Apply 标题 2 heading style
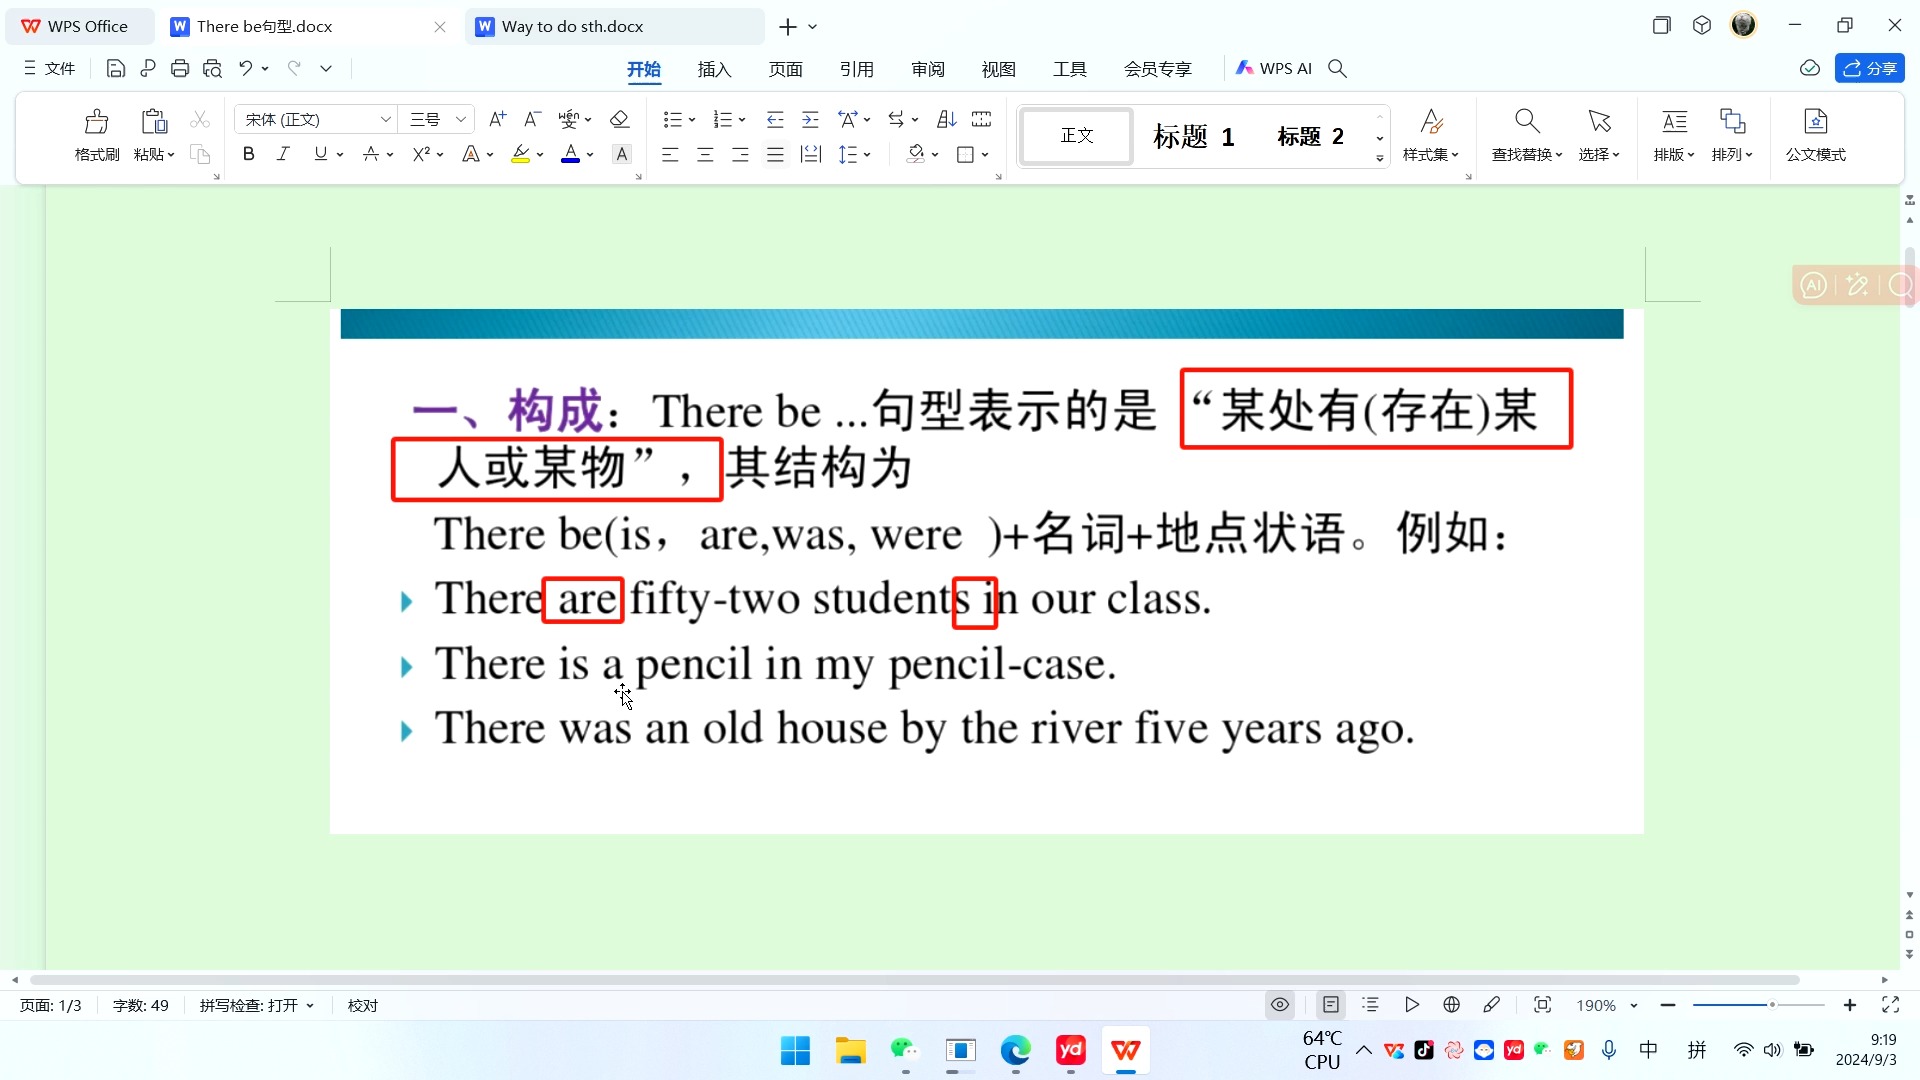The height and width of the screenshot is (1080, 1920). pos(1311,136)
